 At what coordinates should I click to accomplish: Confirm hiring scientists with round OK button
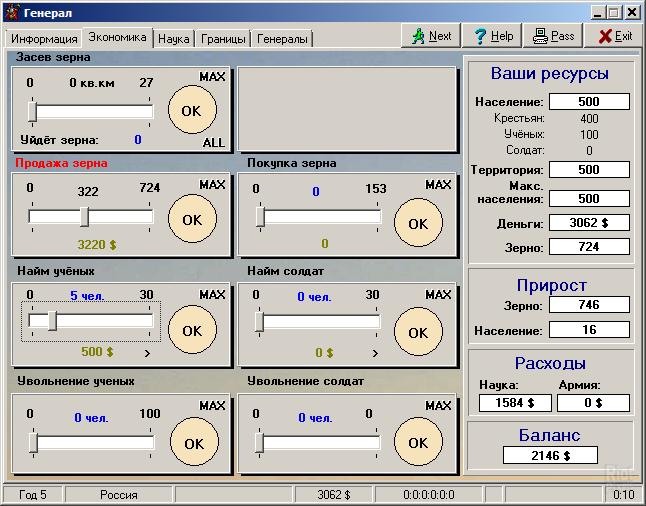[x=192, y=329]
